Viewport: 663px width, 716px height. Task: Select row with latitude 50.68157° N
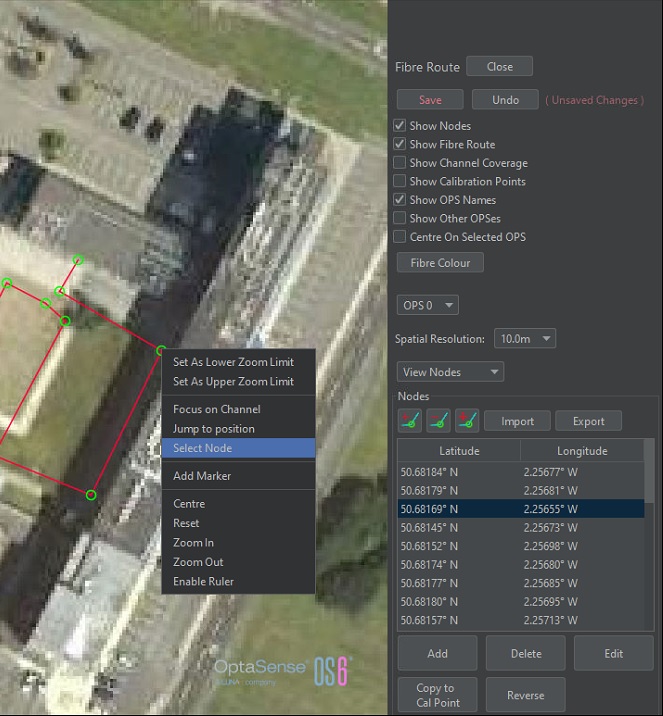pyautogui.click(x=521, y=620)
